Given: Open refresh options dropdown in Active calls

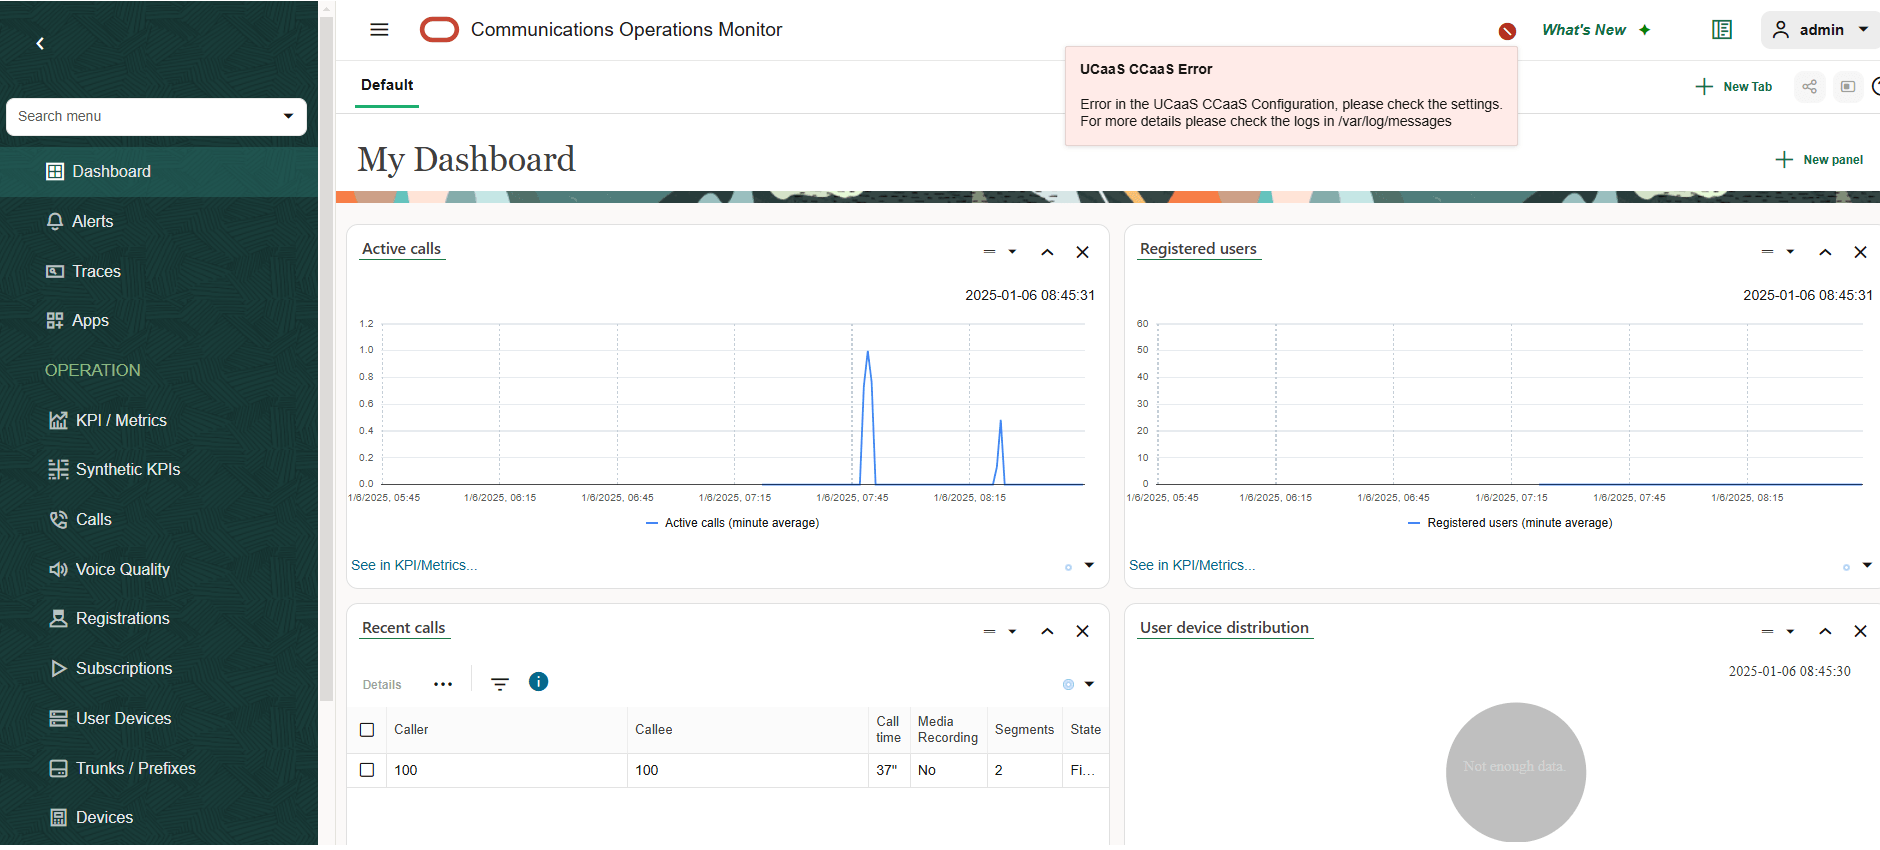Looking at the screenshot, I should (1089, 565).
